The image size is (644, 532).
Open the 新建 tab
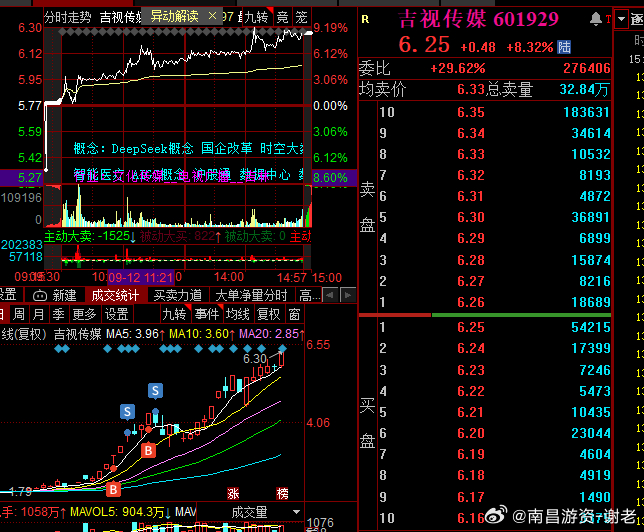coord(64,295)
